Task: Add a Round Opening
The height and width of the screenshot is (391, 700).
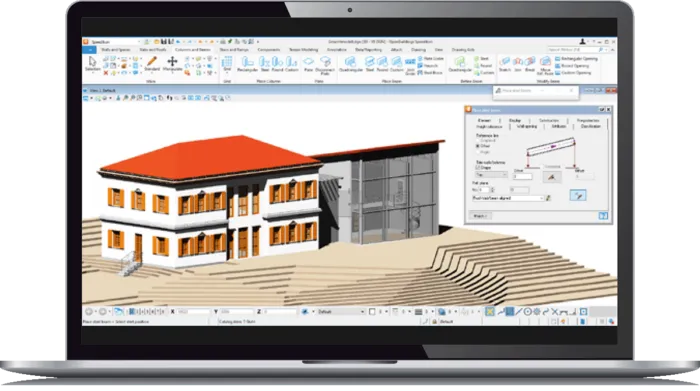Action: (x=572, y=66)
